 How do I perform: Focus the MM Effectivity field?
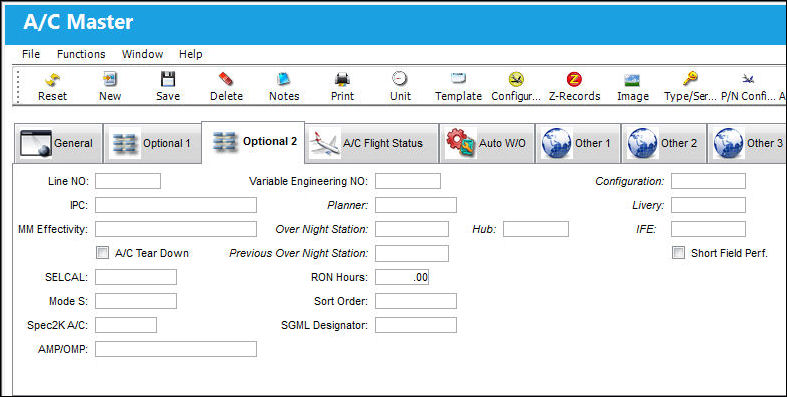pos(176,229)
